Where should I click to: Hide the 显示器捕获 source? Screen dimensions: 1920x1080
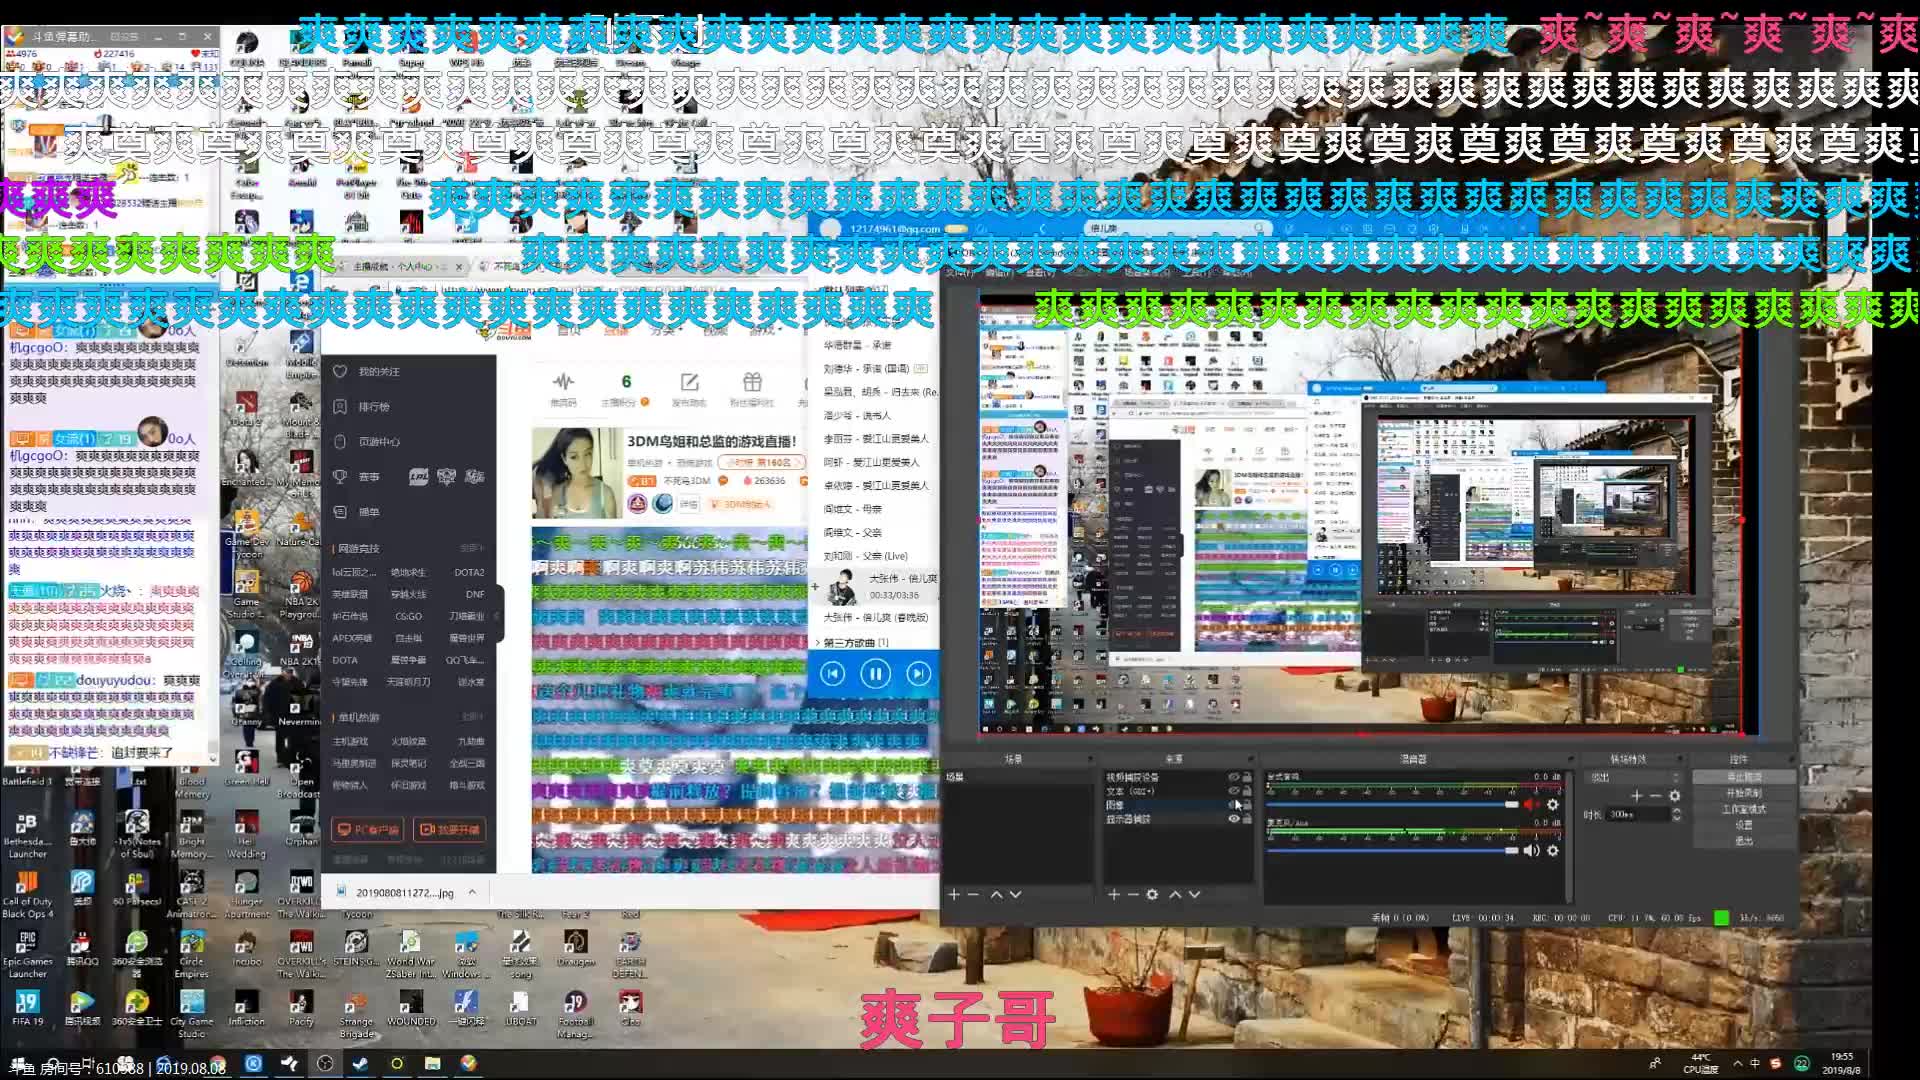[1233, 819]
